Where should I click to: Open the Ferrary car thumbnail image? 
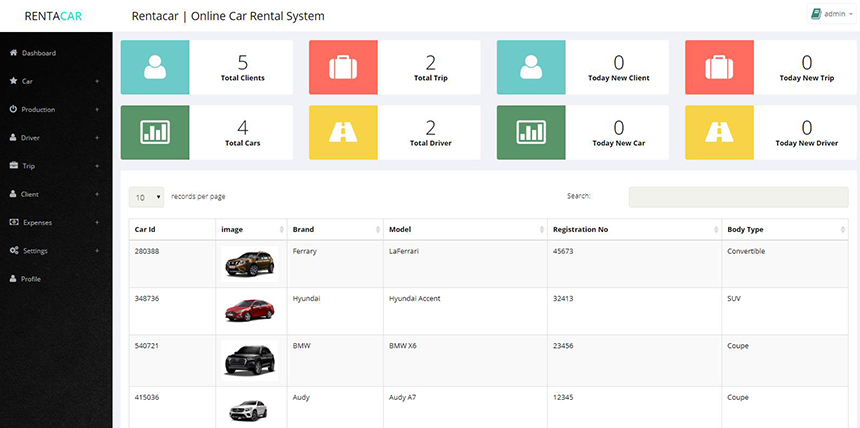coord(249,263)
